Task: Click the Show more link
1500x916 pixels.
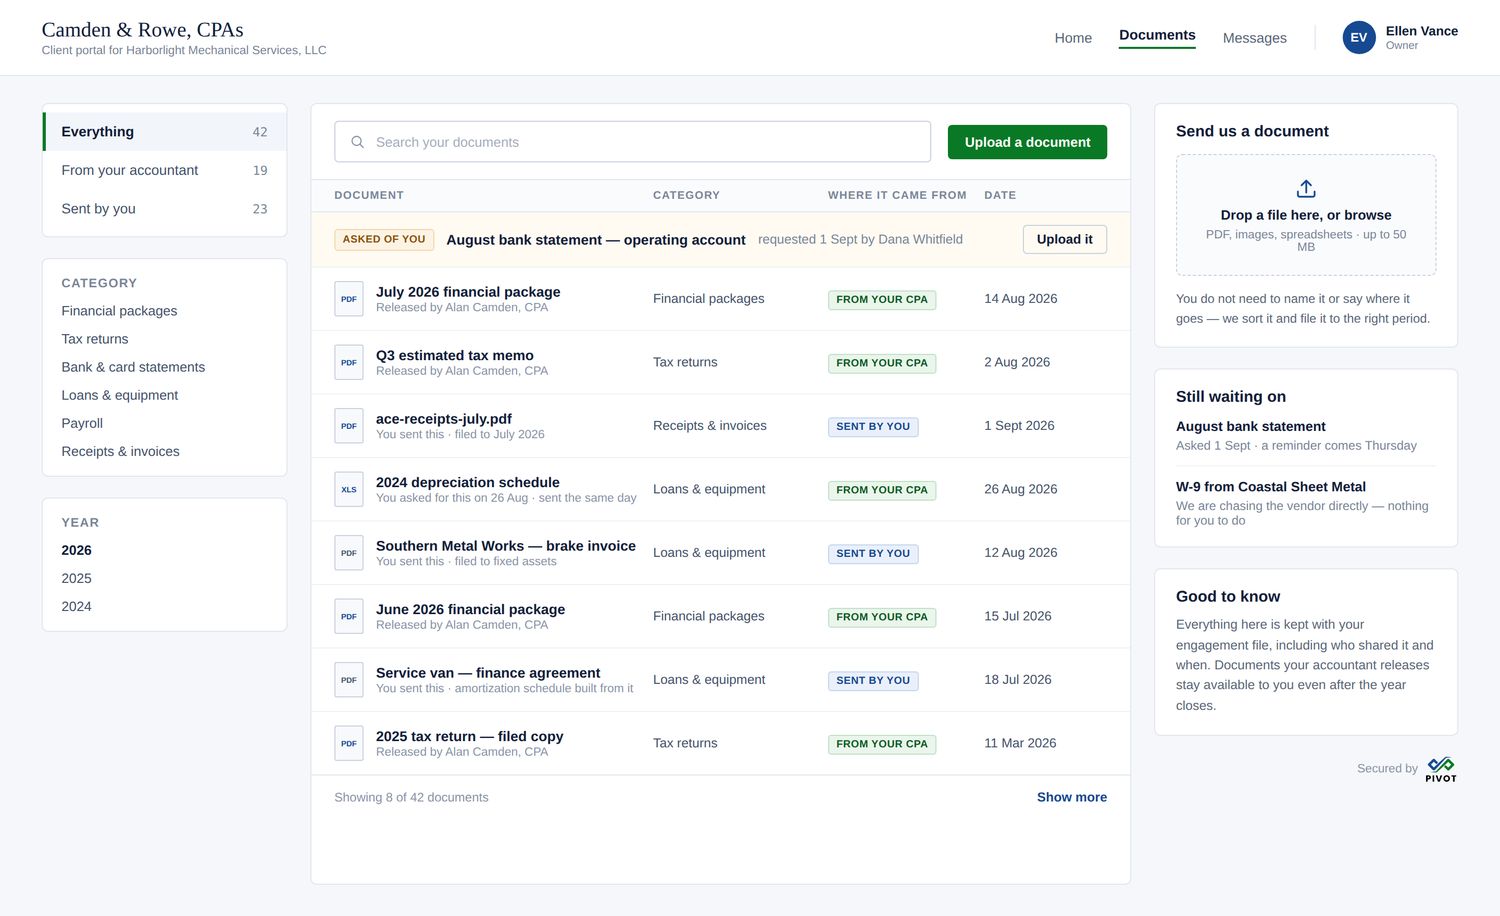Action: click(x=1072, y=797)
